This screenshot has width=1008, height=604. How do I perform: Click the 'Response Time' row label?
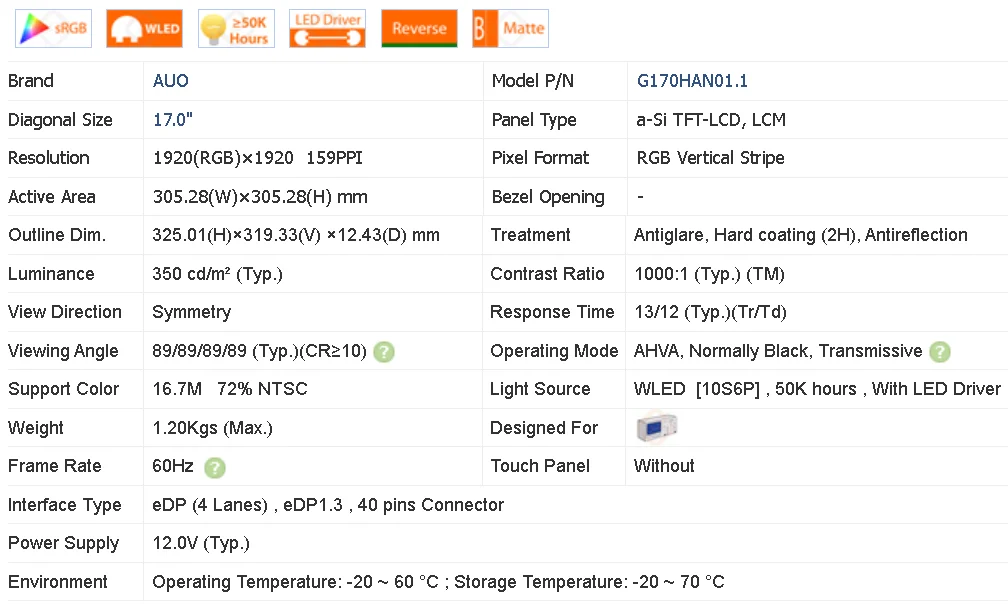pyautogui.click(x=552, y=312)
